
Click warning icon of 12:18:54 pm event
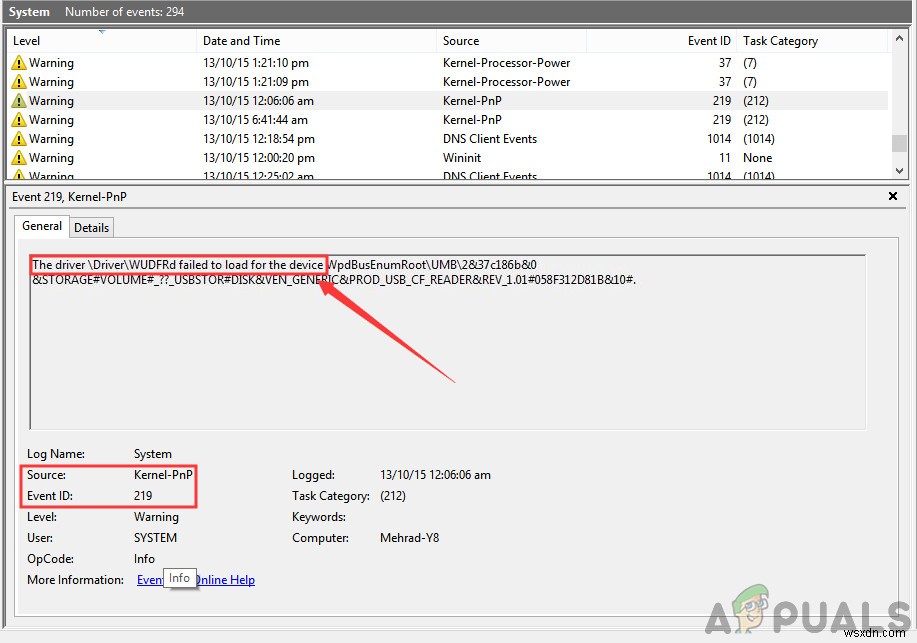[19, 139]
